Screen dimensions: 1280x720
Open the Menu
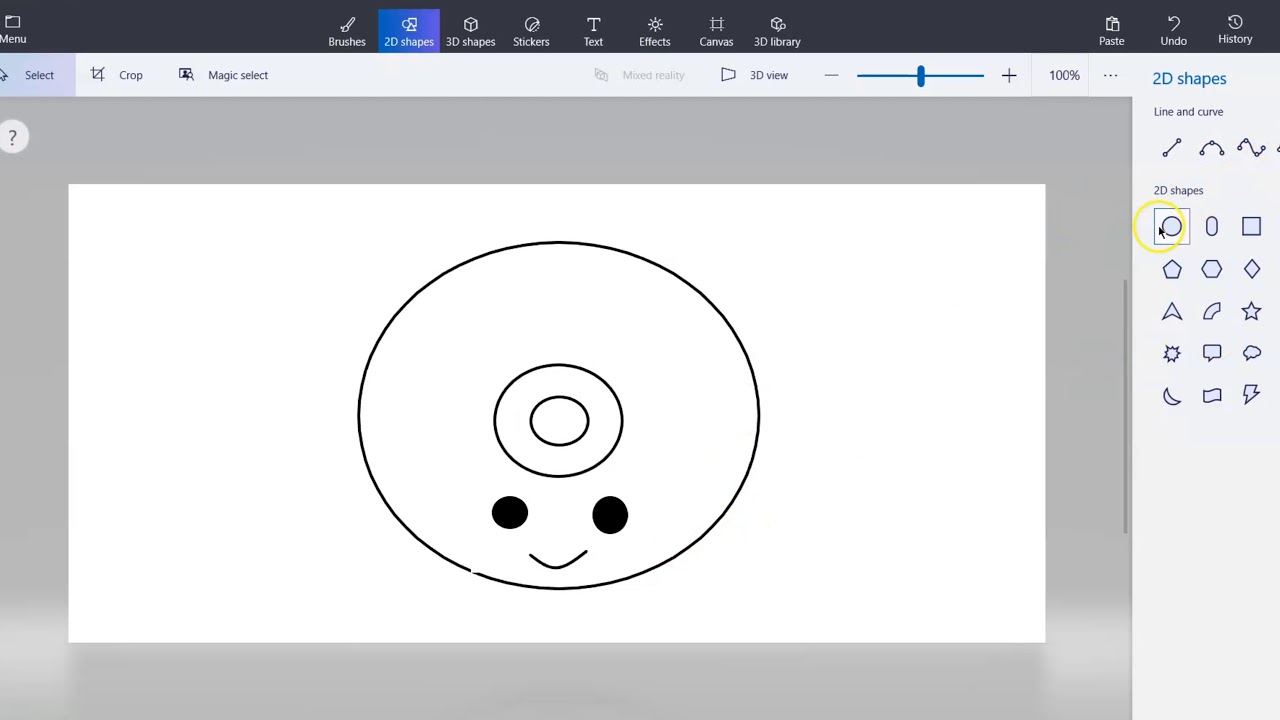(13, 30)
